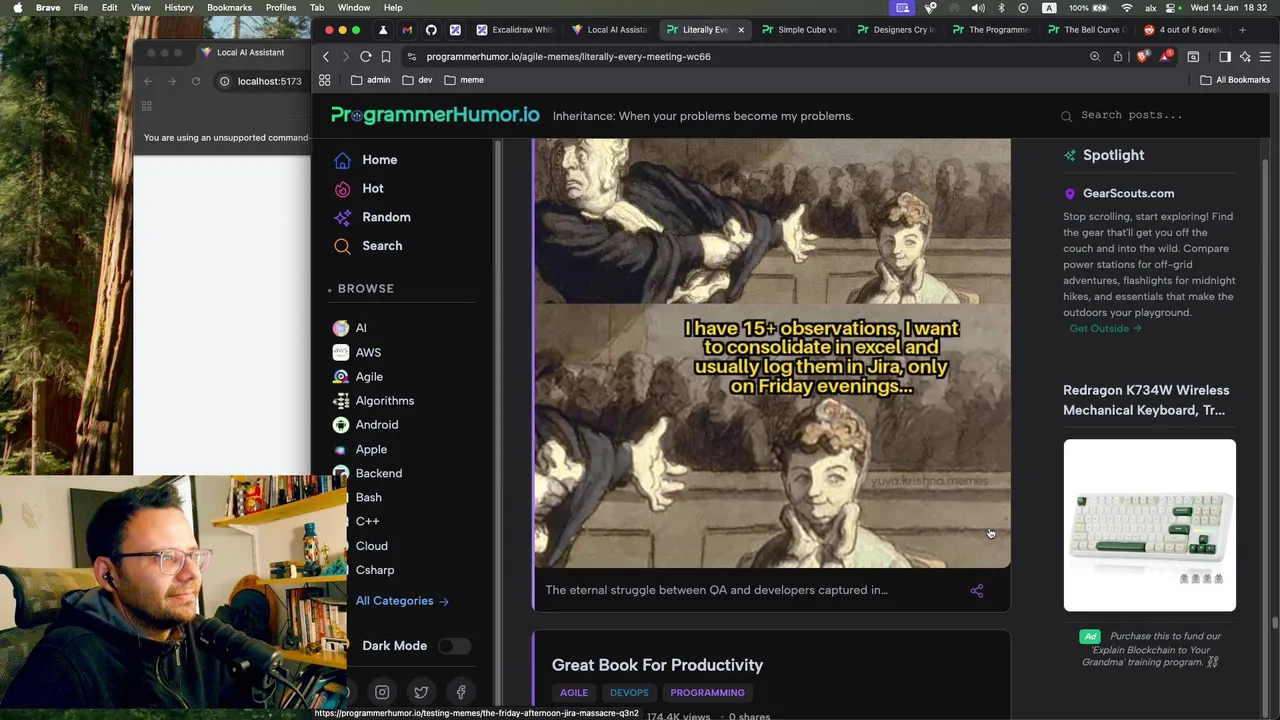
Task: Go back in Brave browser
Action: pos(325,57)
